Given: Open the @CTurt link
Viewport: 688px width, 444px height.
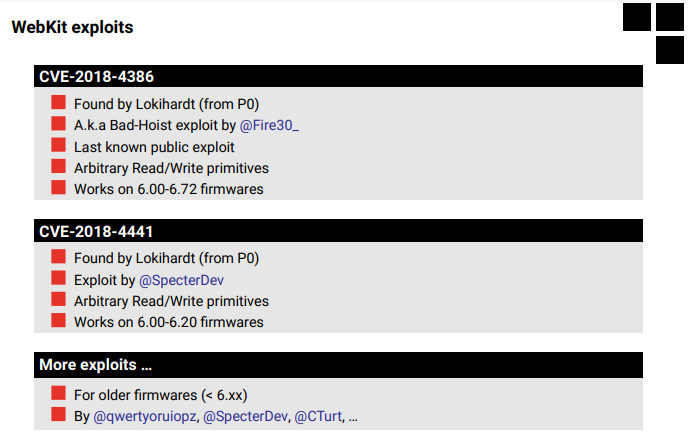Looking at the screenshot, I should [x=318, y=416].
